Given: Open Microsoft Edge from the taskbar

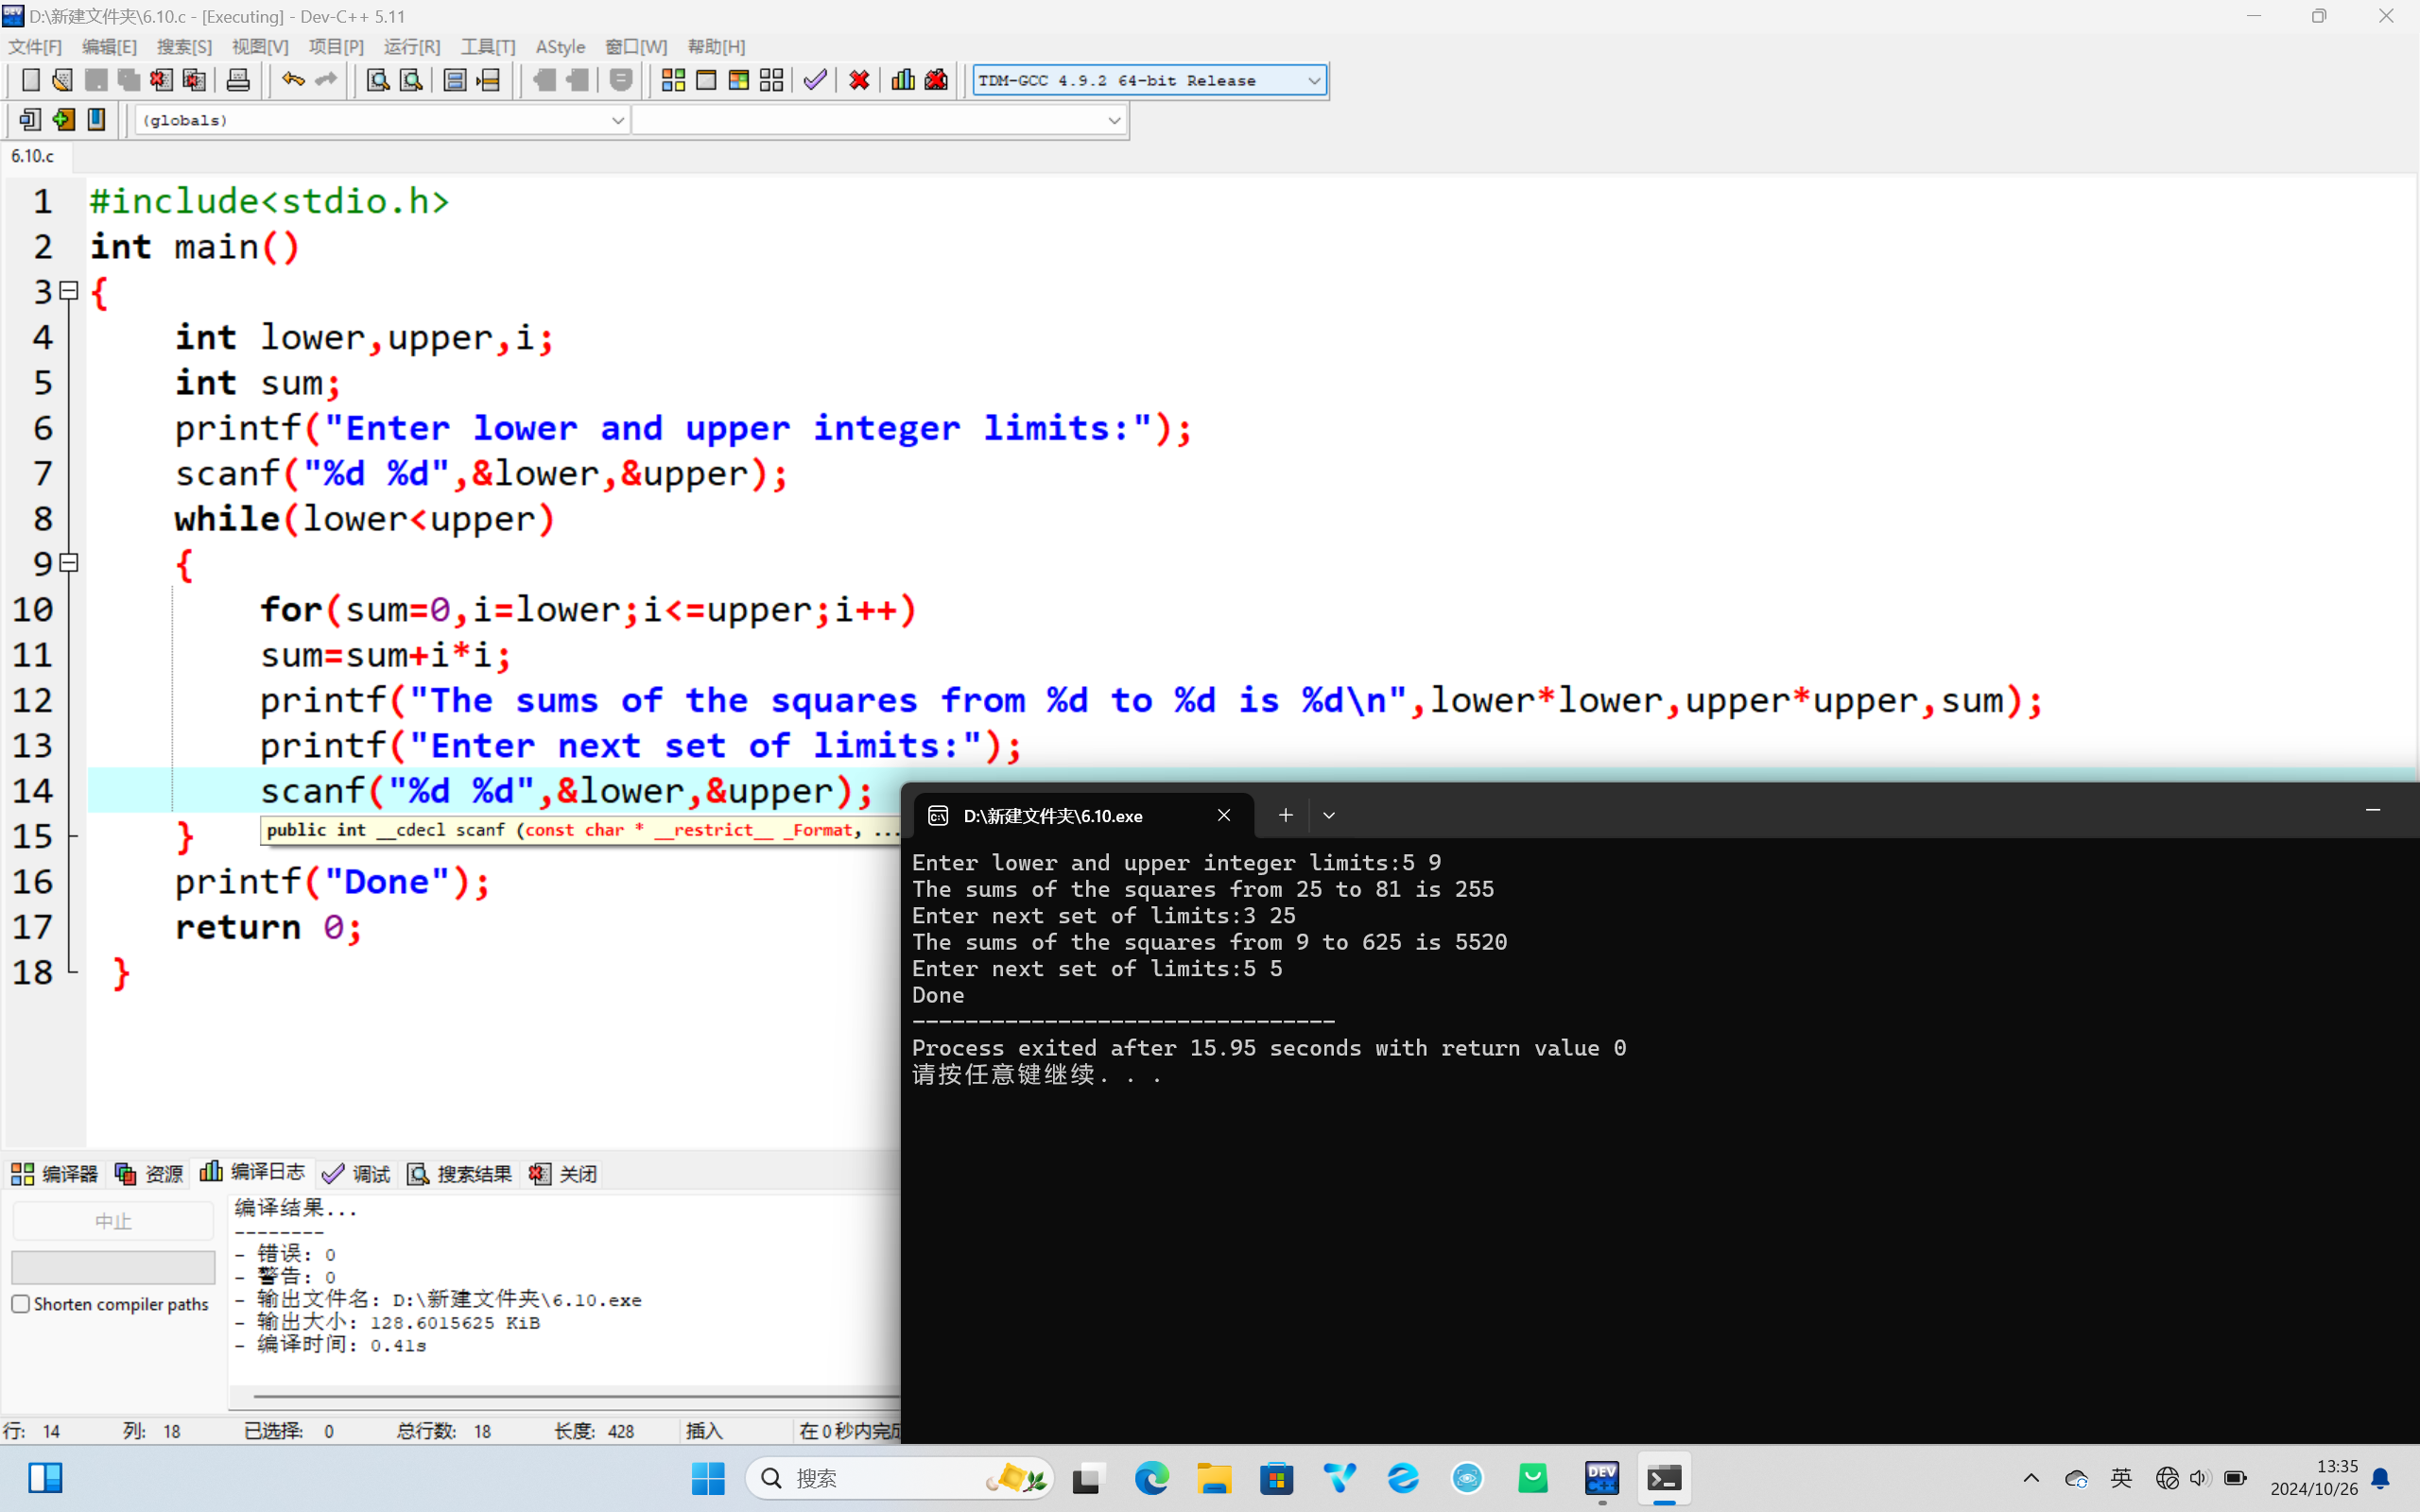Looking at the screenshot, I should tap(1151, 1478).
